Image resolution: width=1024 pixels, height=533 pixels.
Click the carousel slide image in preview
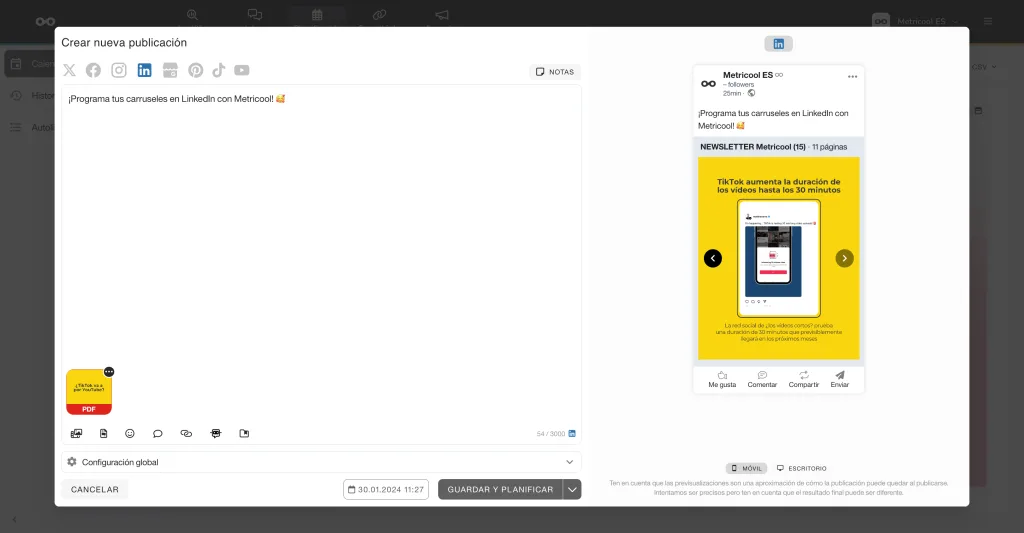tap(778, 258)
